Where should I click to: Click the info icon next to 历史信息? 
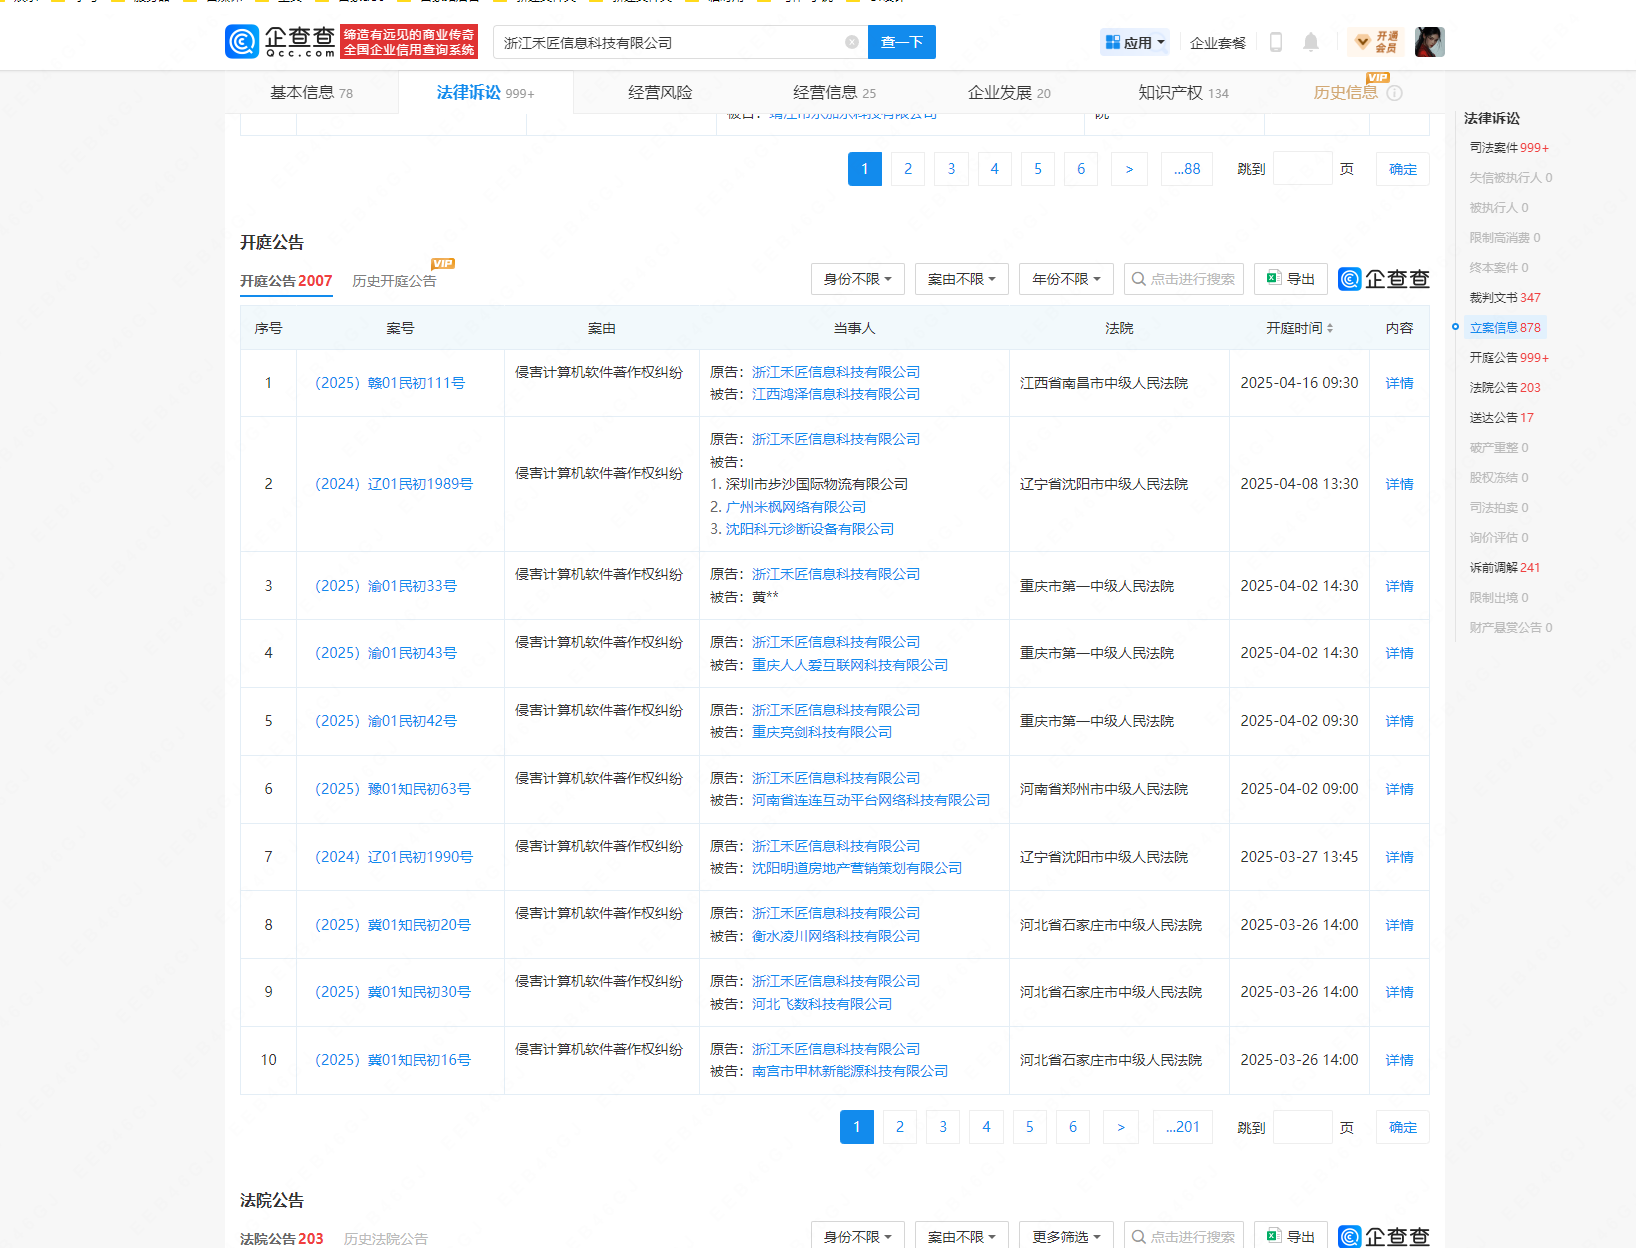click(x=1395, y=93)
